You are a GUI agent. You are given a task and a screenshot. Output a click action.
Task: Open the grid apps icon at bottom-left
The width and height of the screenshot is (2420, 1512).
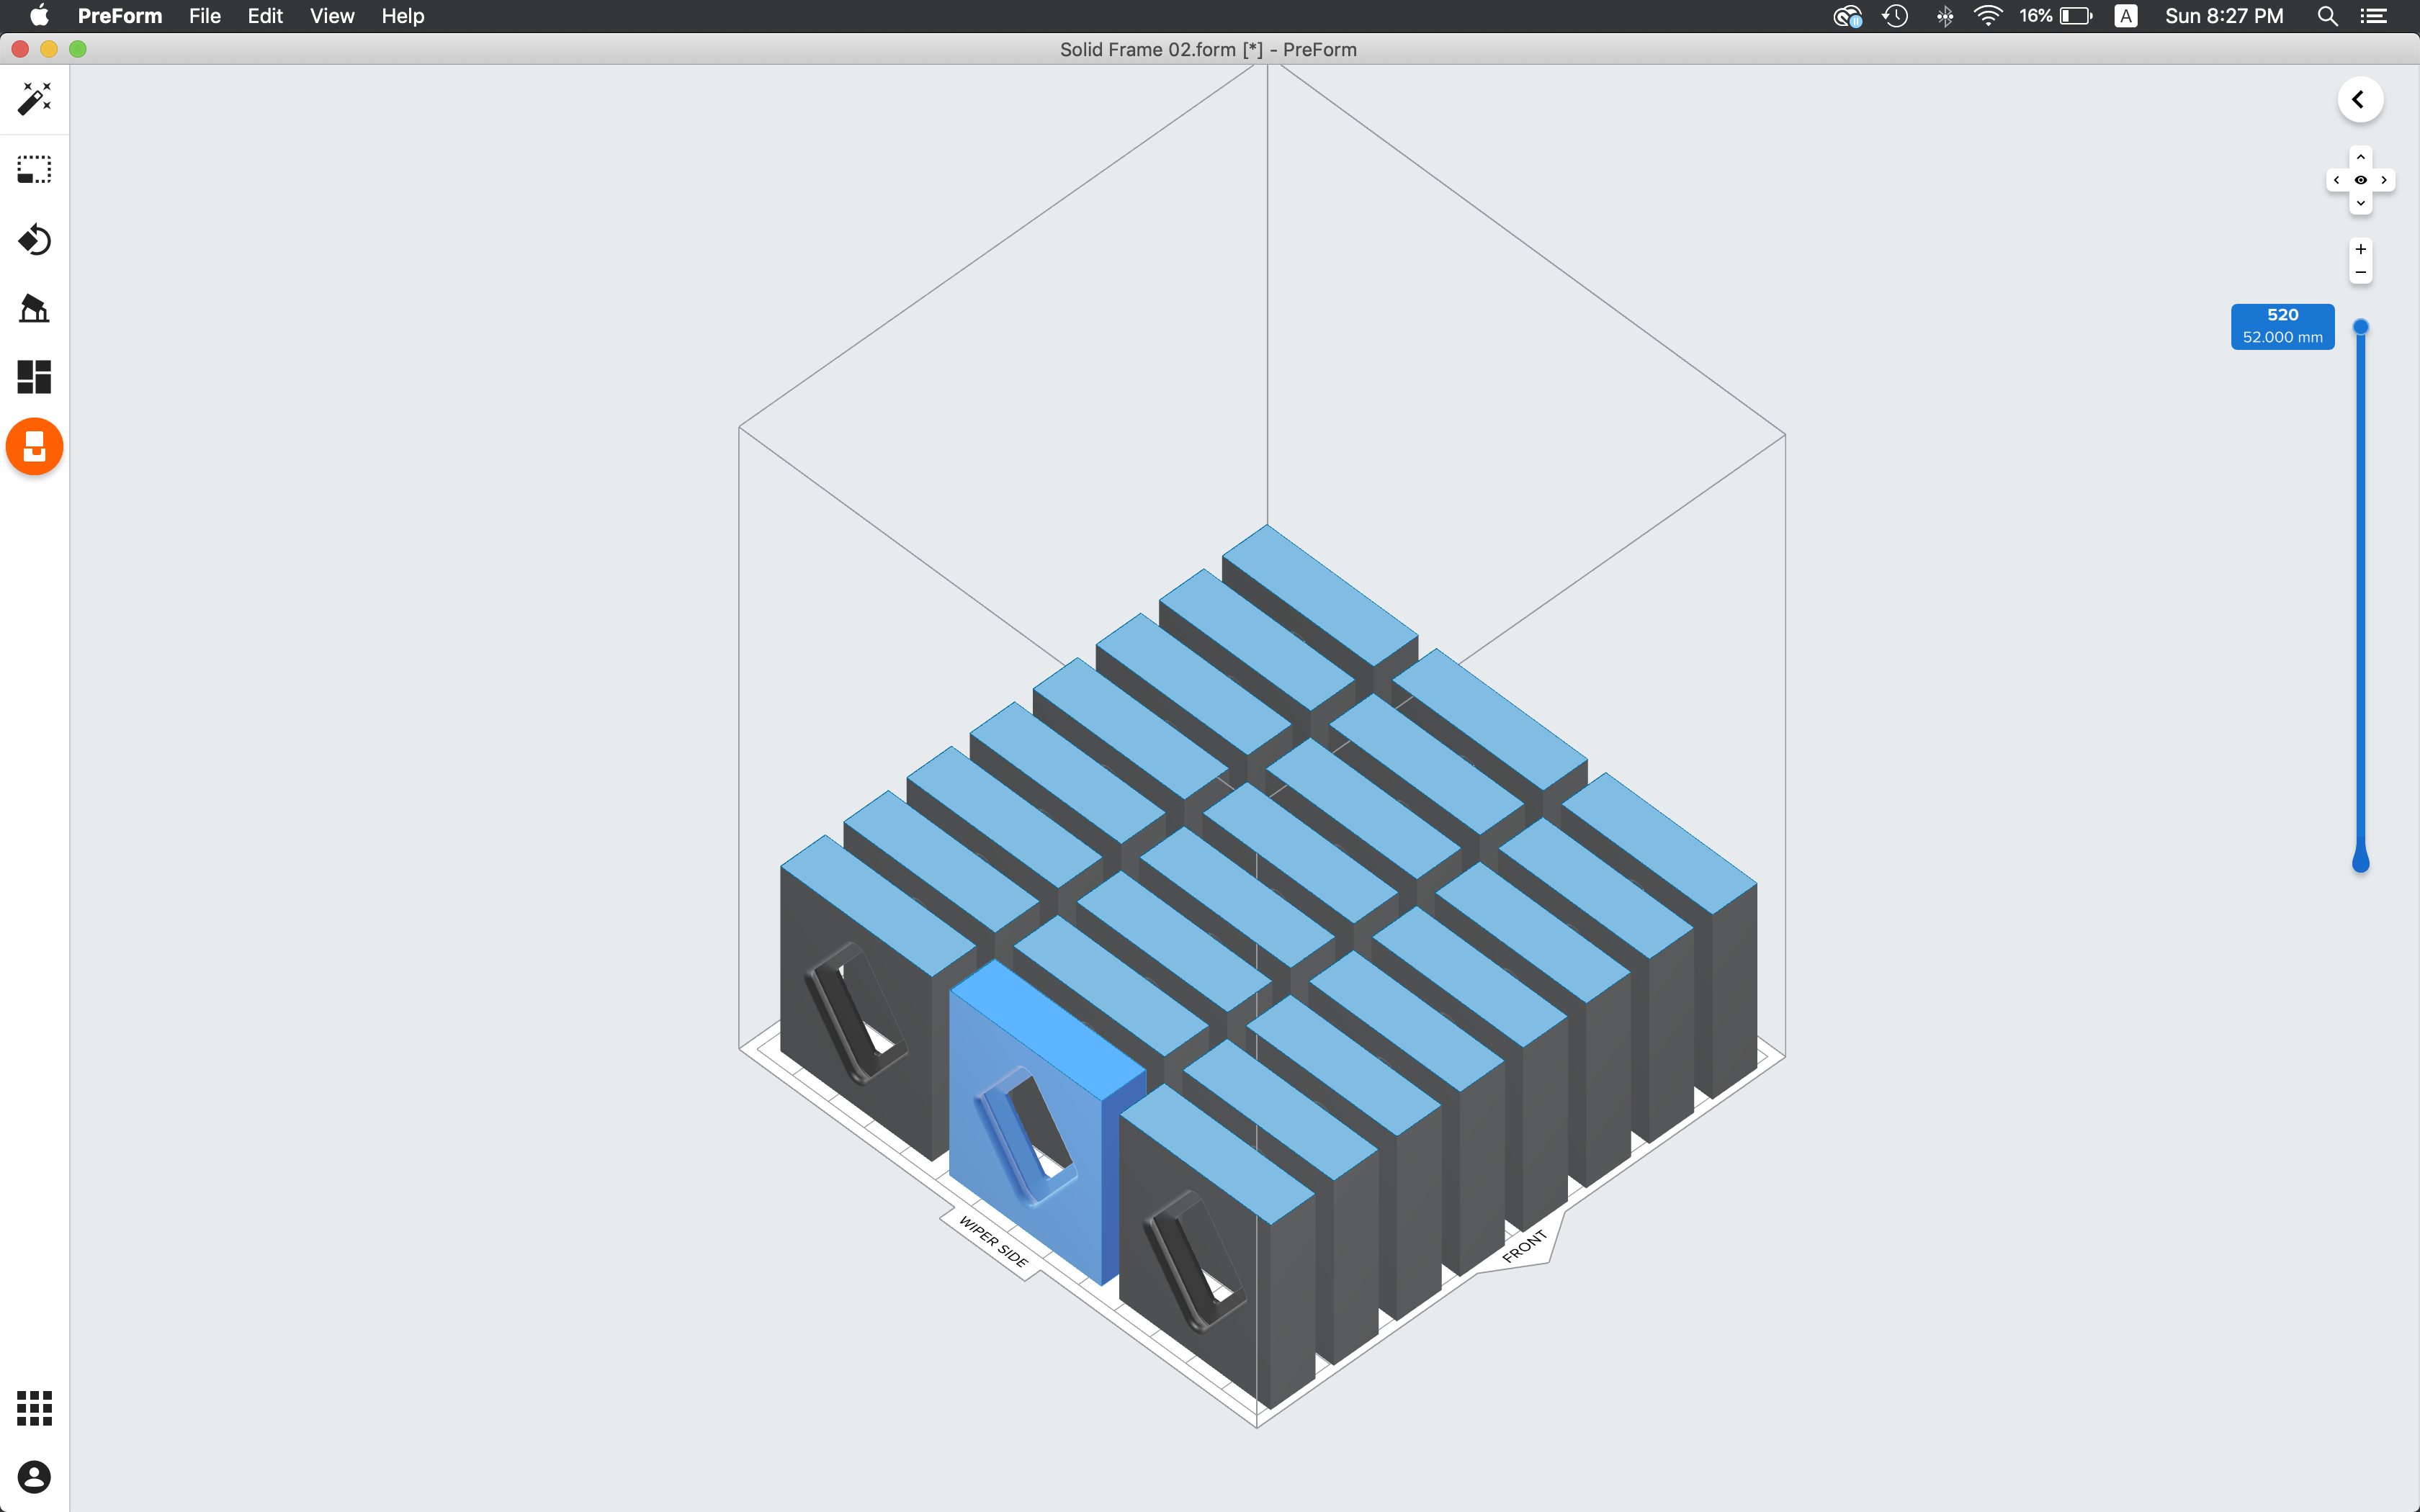pyautogui.click(x=34, y=1407)
